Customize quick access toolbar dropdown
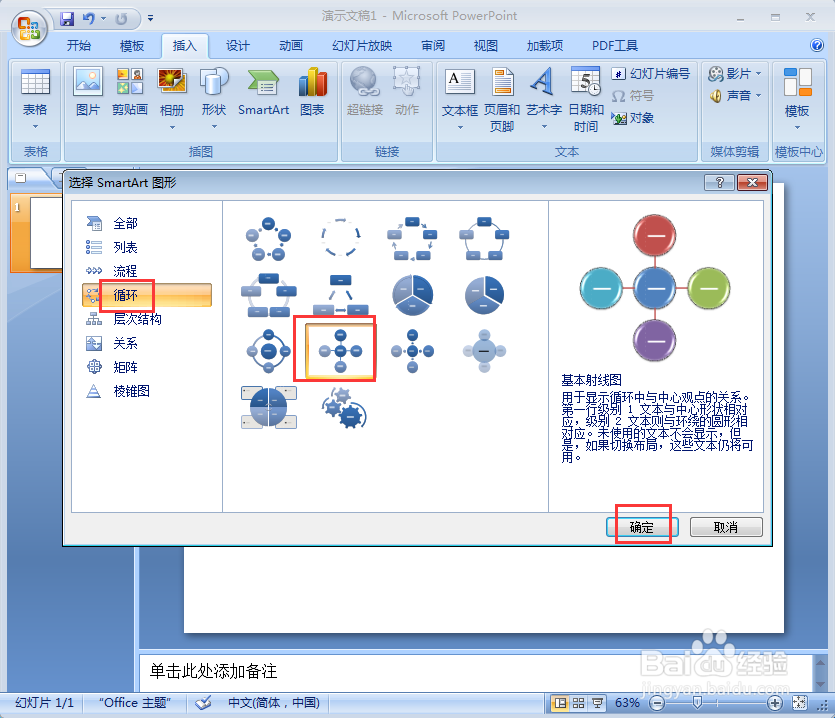 151,19
